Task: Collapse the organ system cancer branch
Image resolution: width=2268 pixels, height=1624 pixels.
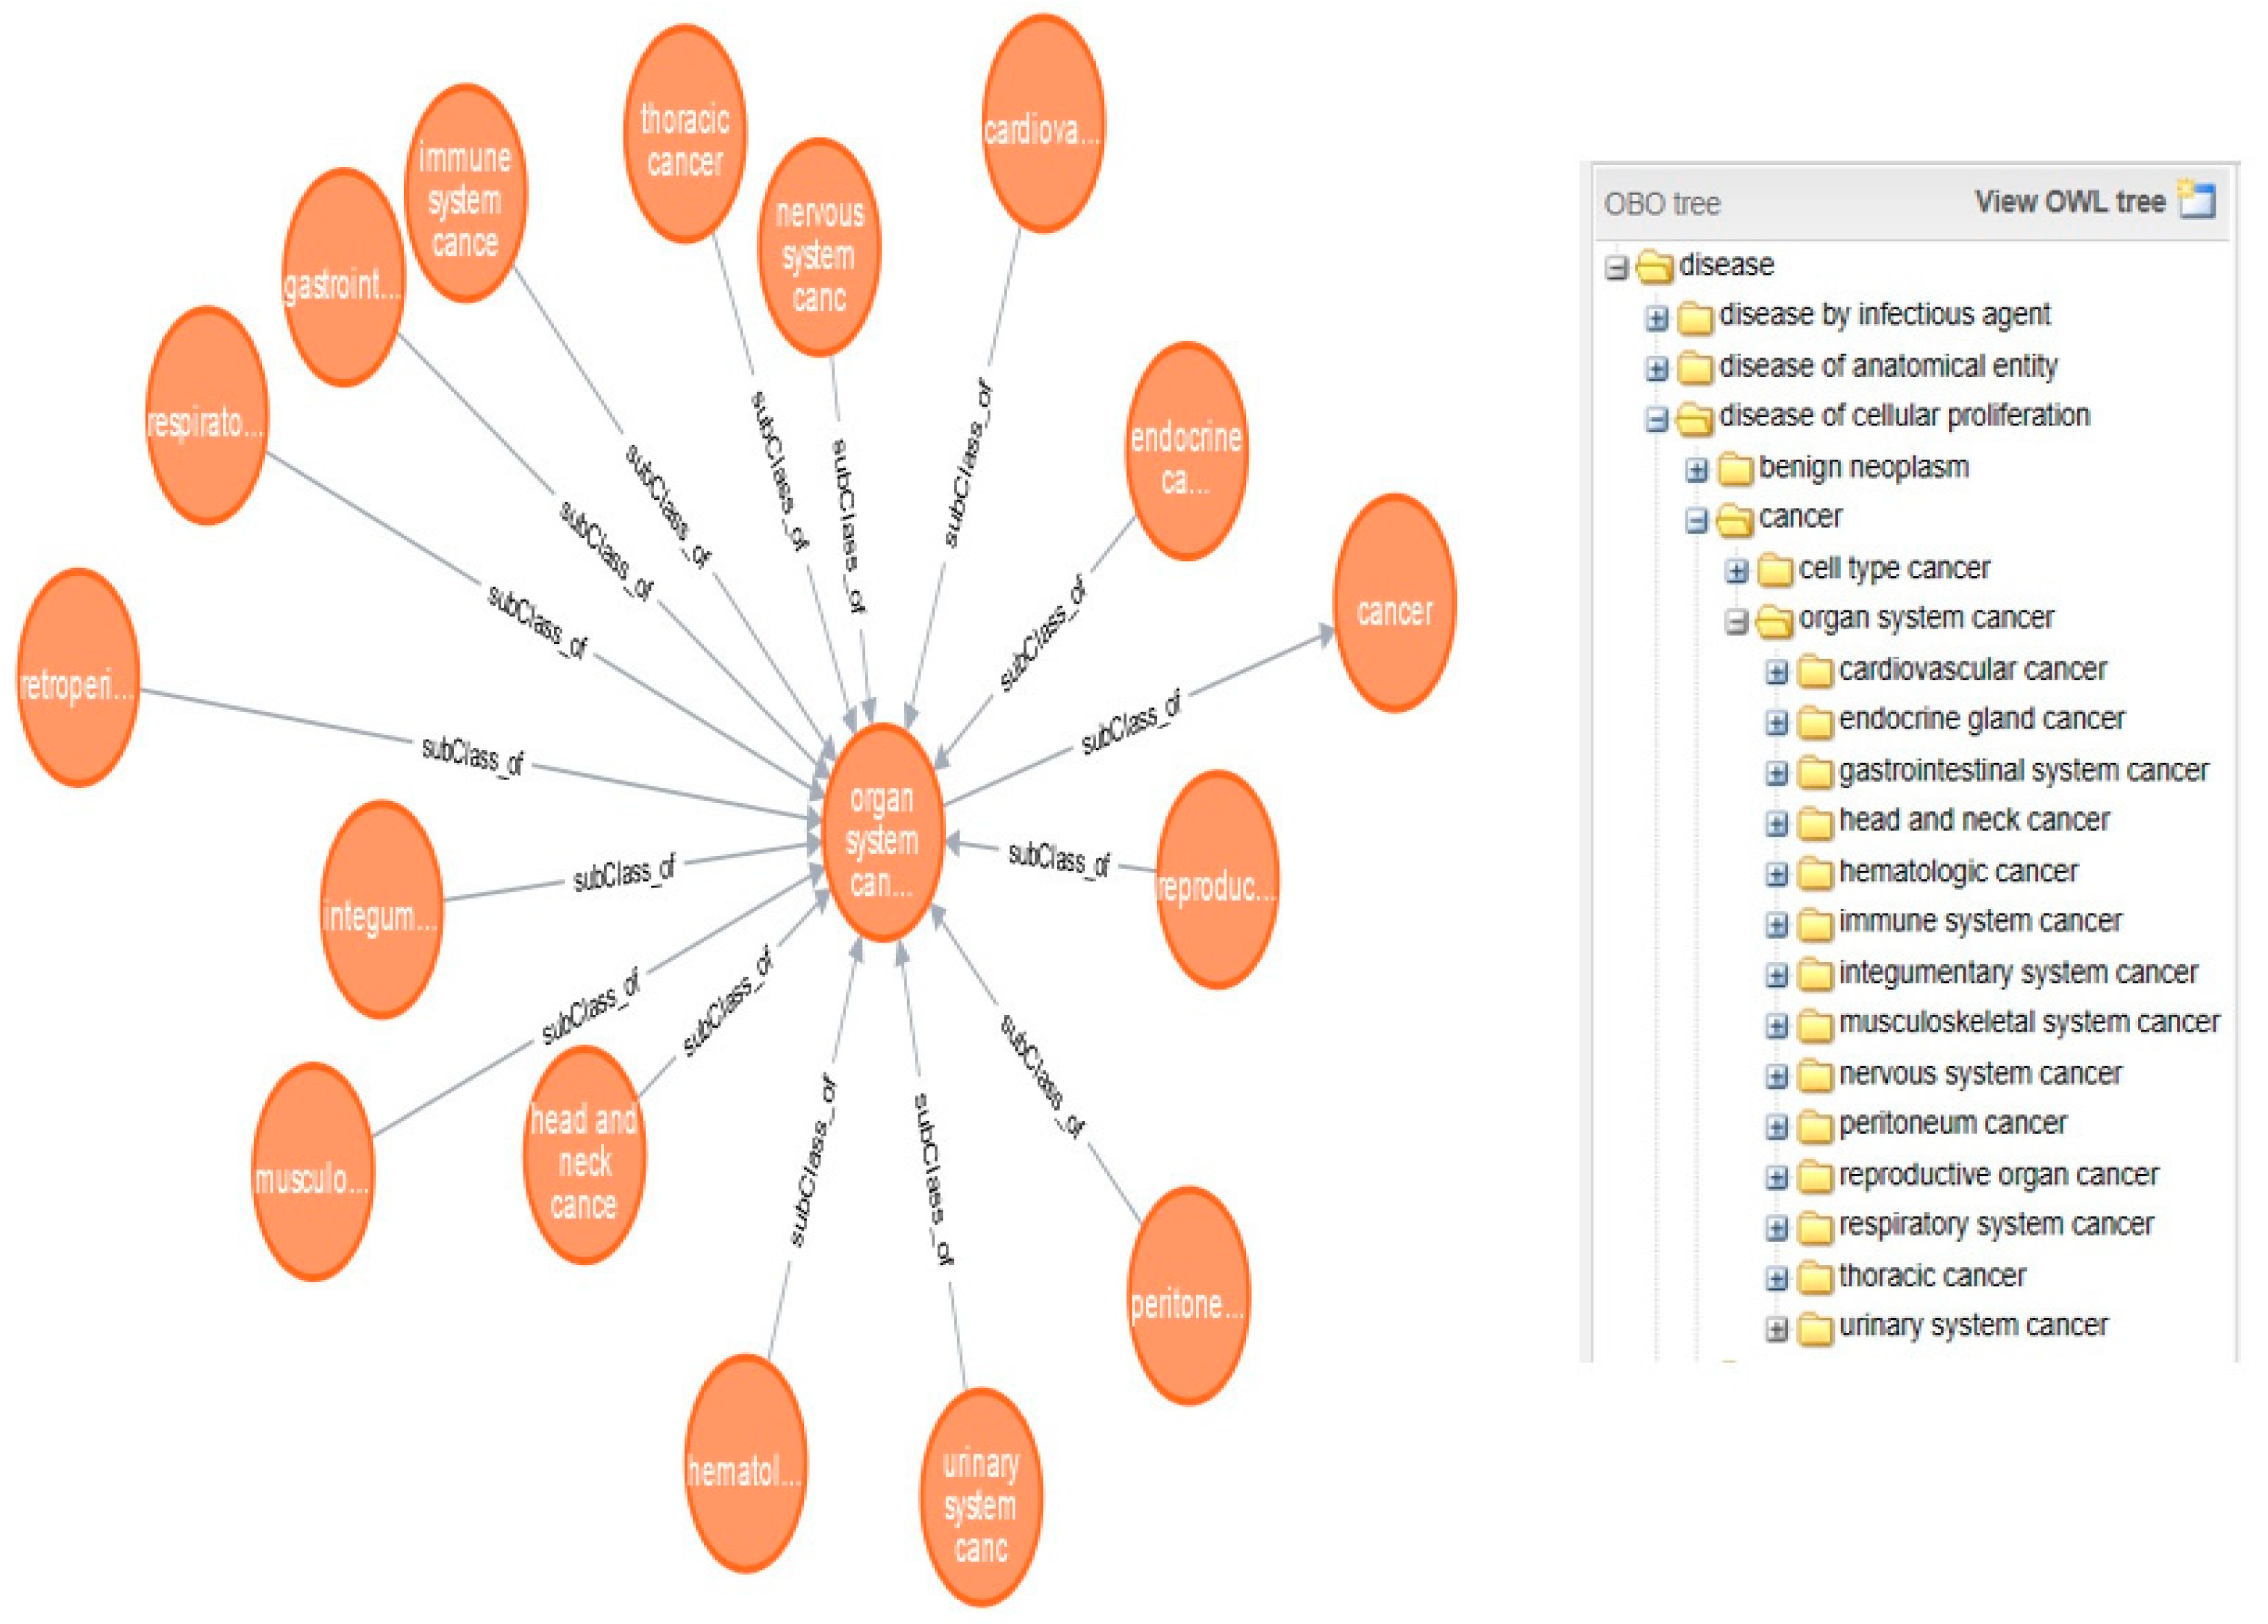Action: click(x=1737, y=622)
